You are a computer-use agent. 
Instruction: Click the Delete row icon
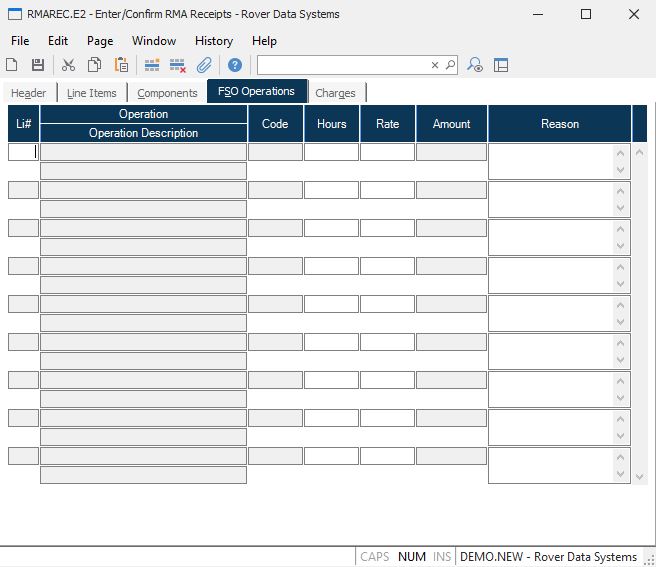click(178, 65)
